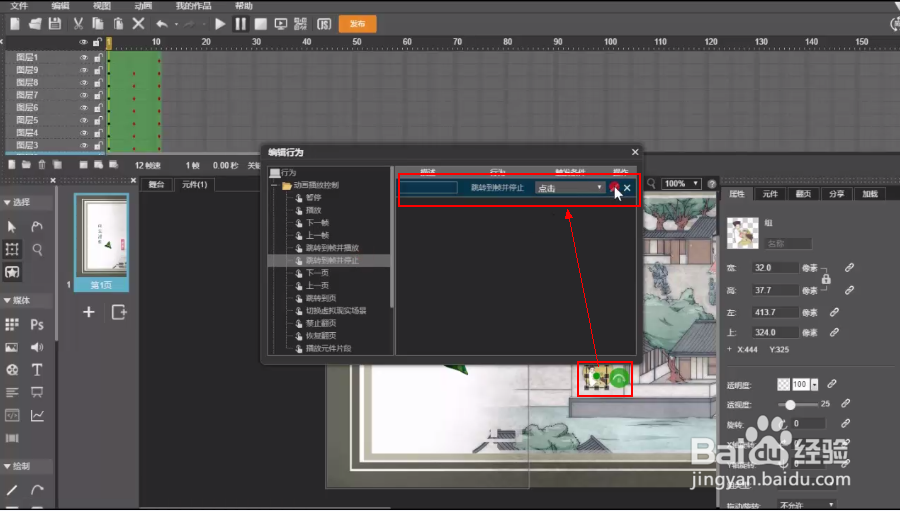
Task: Open the 动画 menu
Action: [x=143, y=6]
